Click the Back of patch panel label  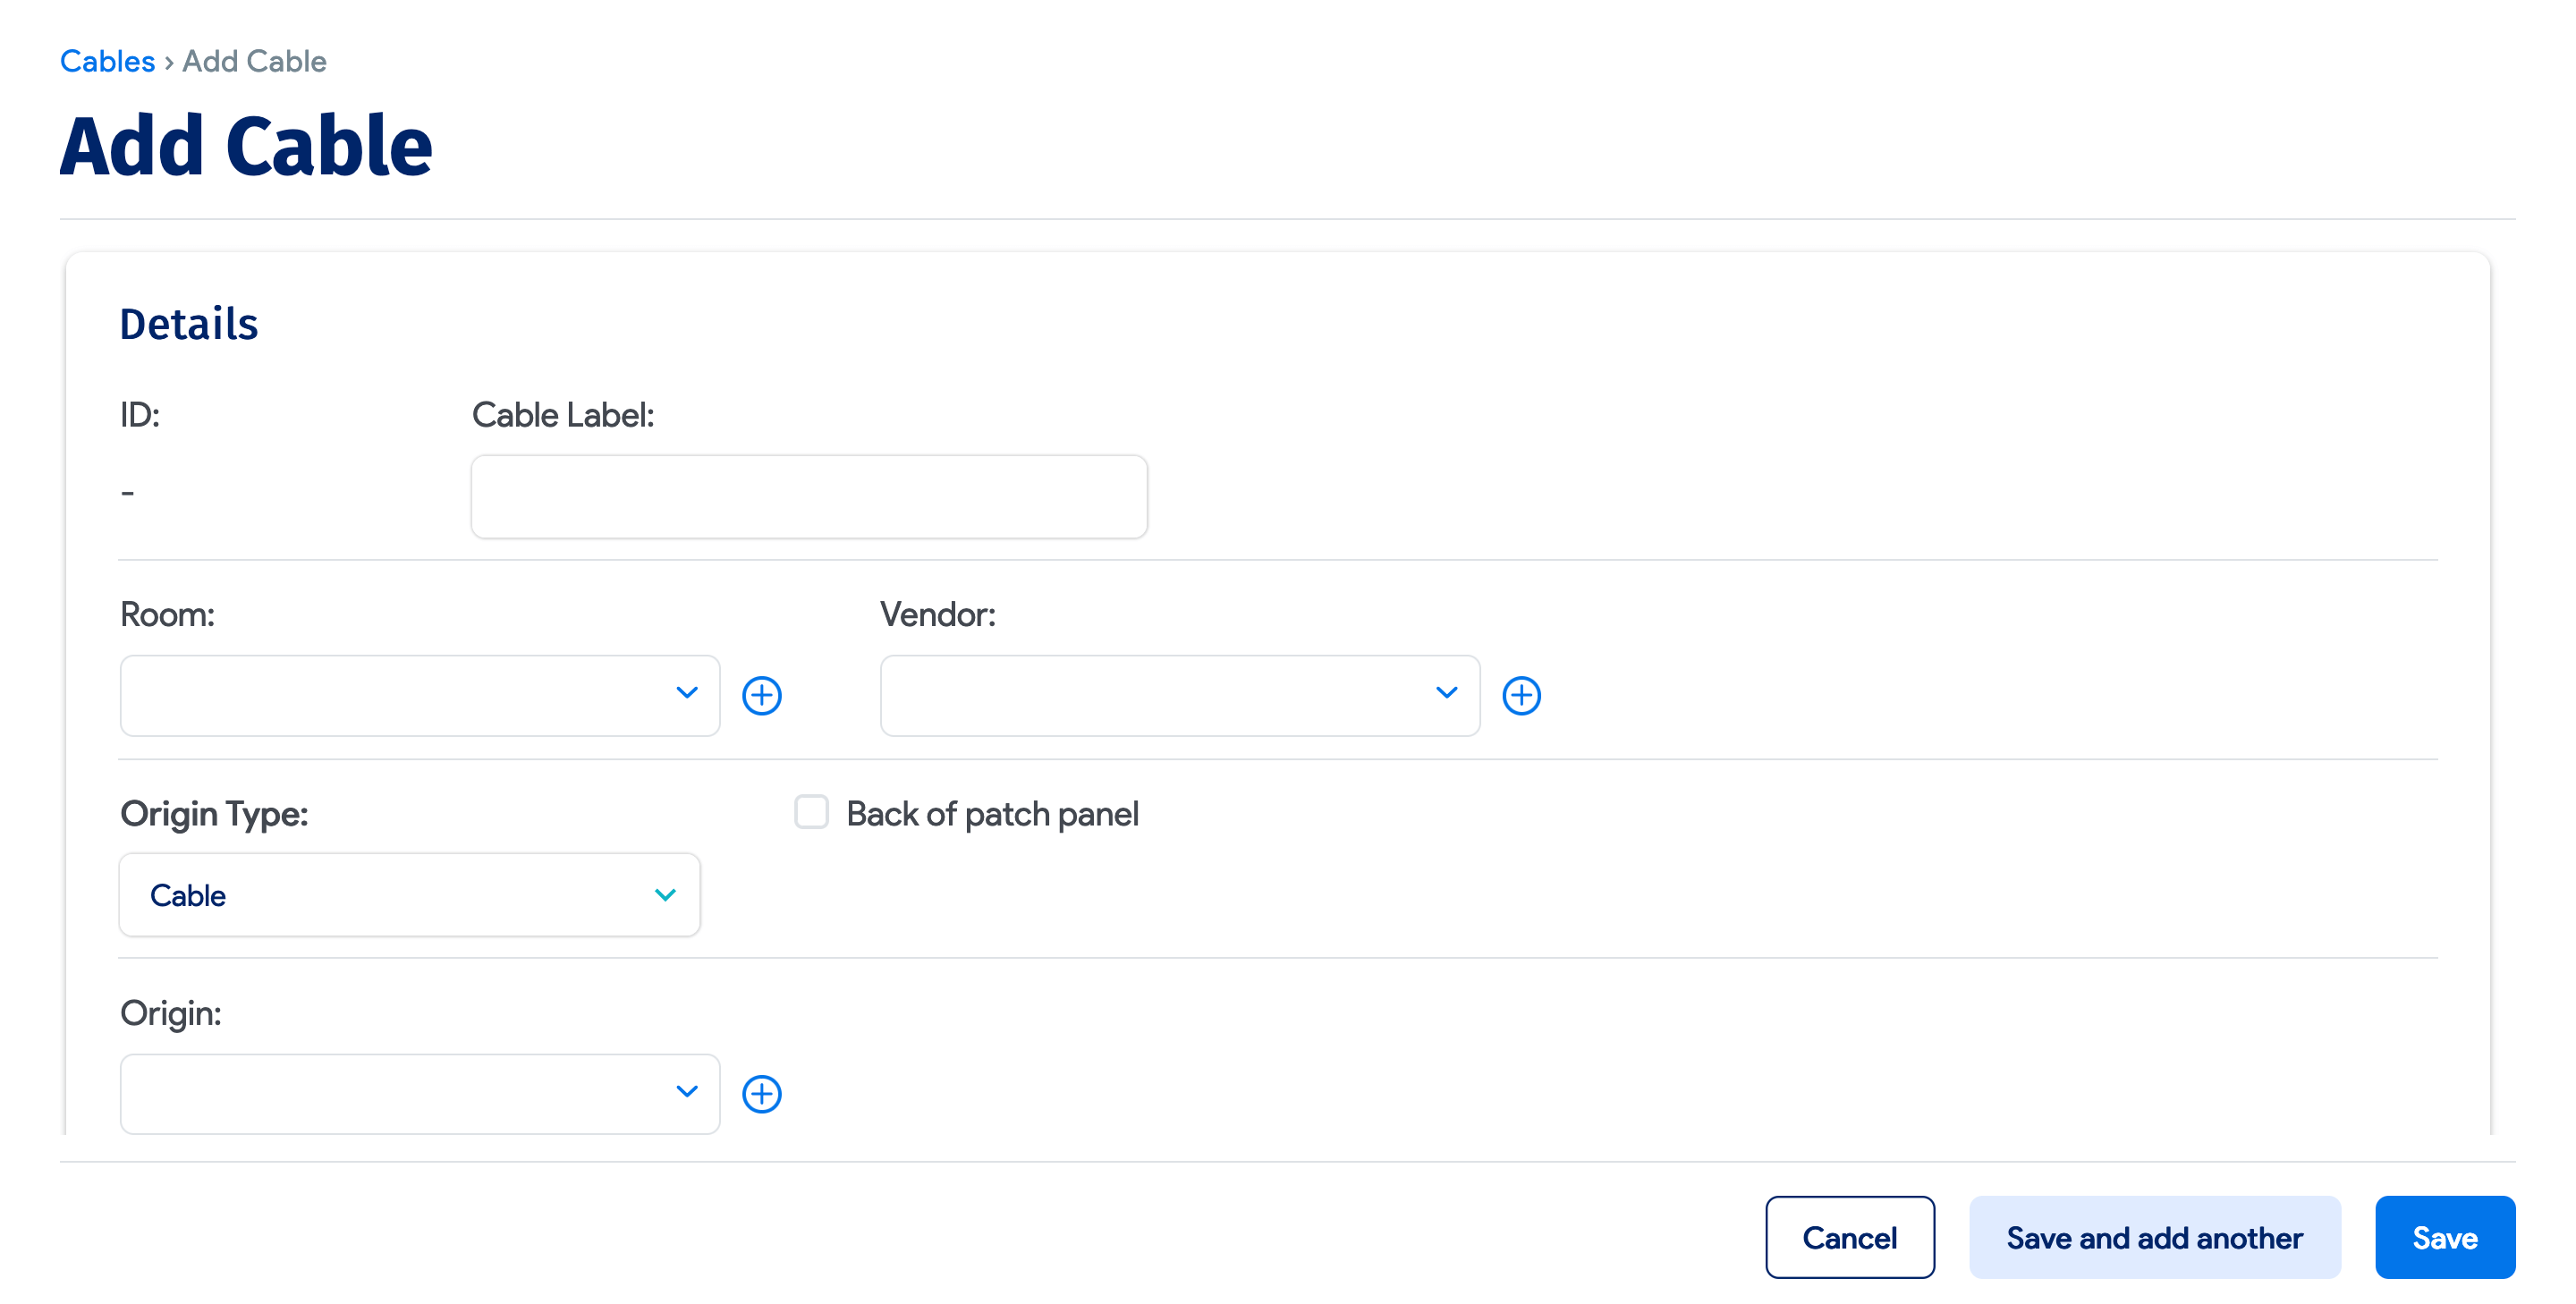click(x=991, y=814)
